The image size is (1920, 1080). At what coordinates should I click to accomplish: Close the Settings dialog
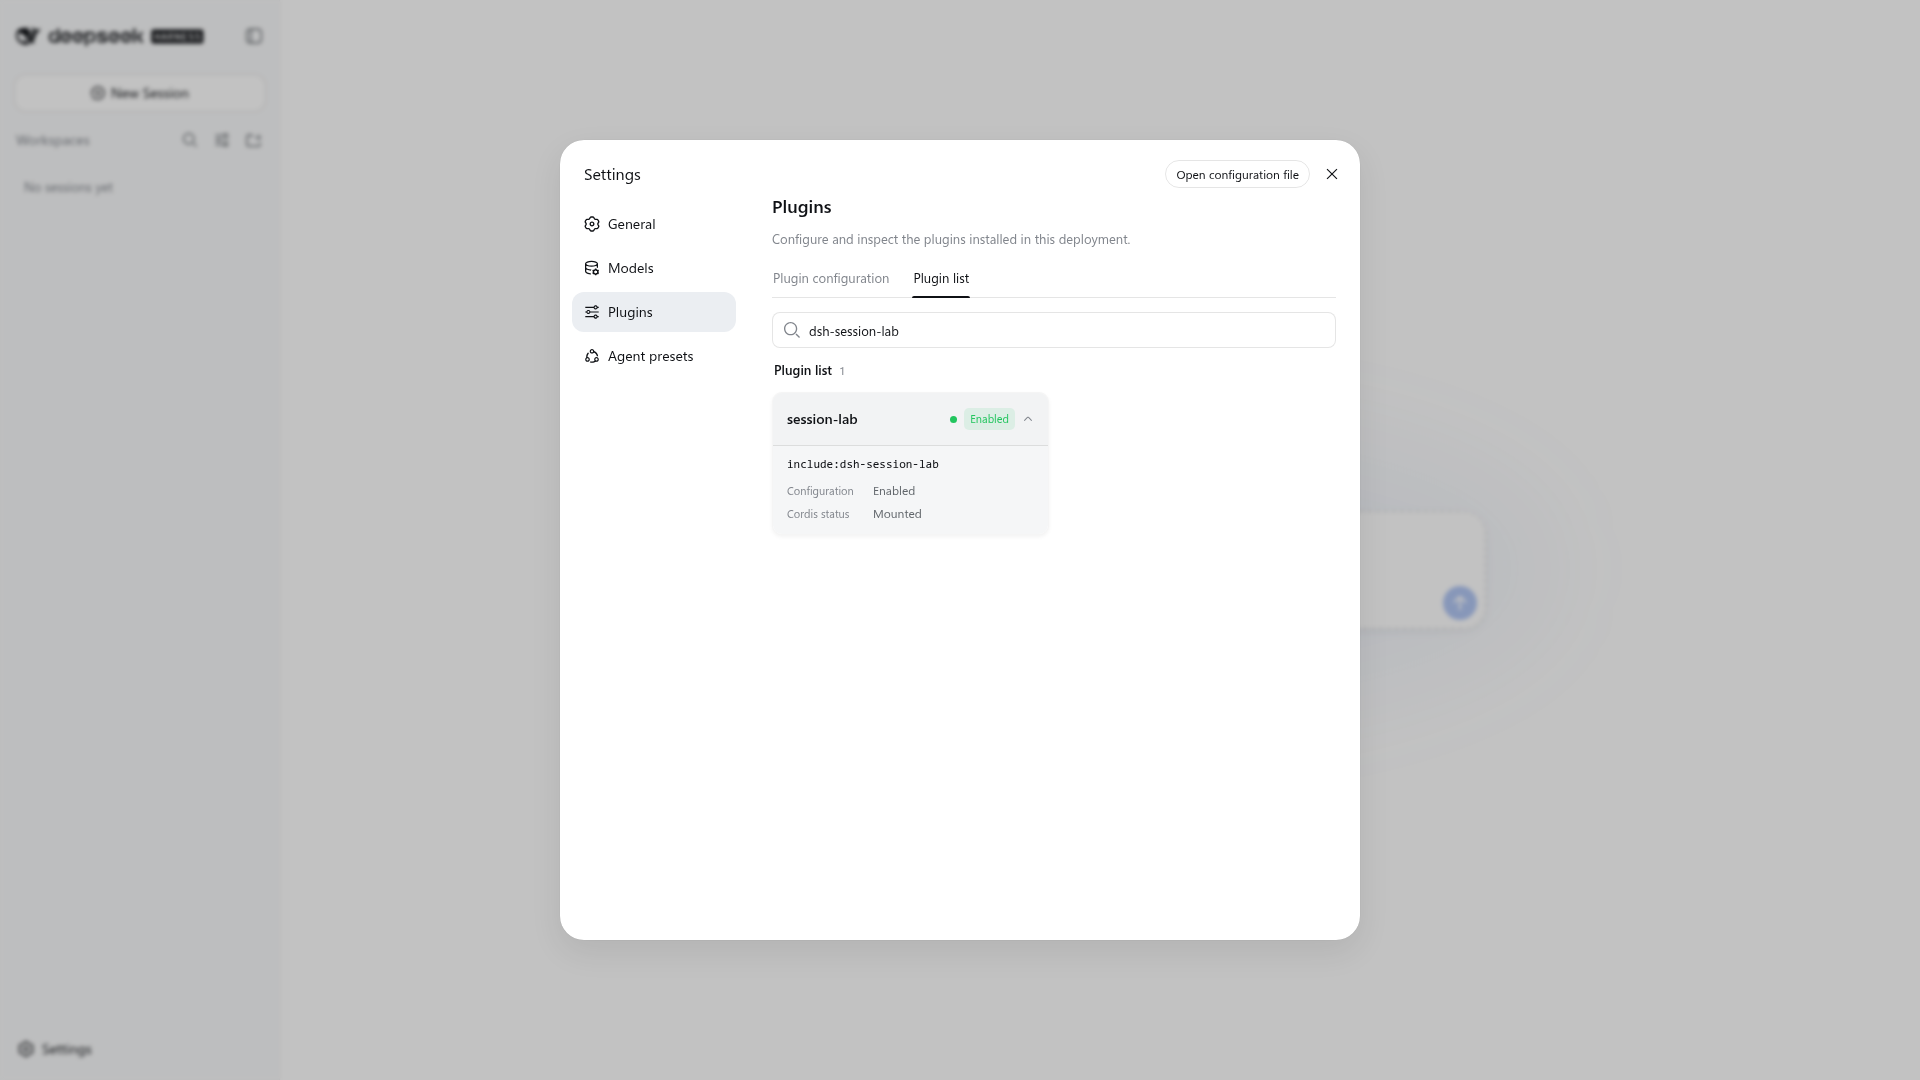point(1332,174)
